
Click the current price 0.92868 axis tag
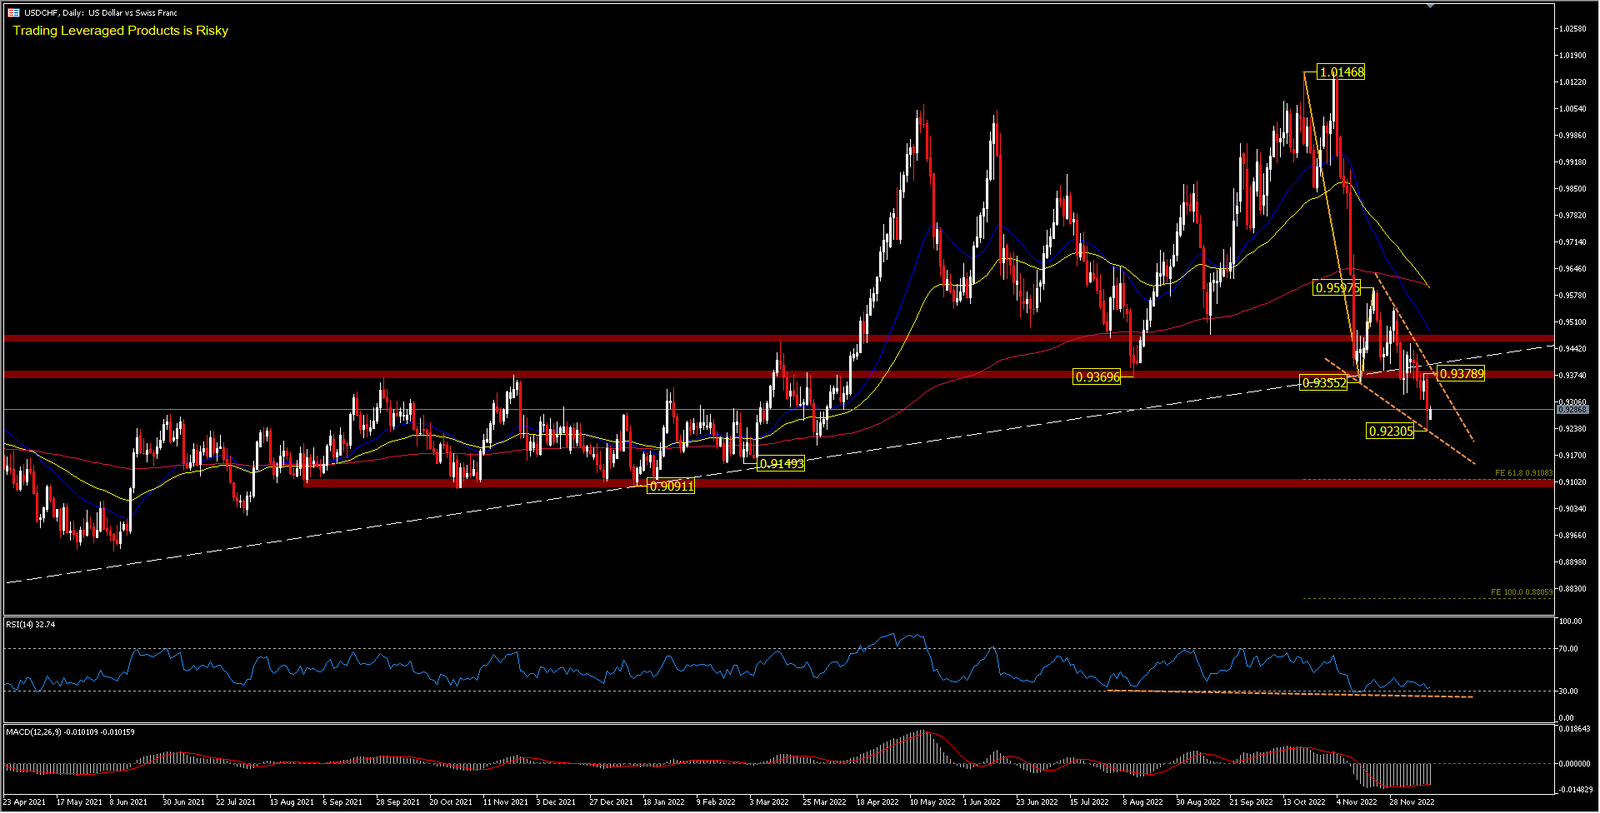[1572, 410]
